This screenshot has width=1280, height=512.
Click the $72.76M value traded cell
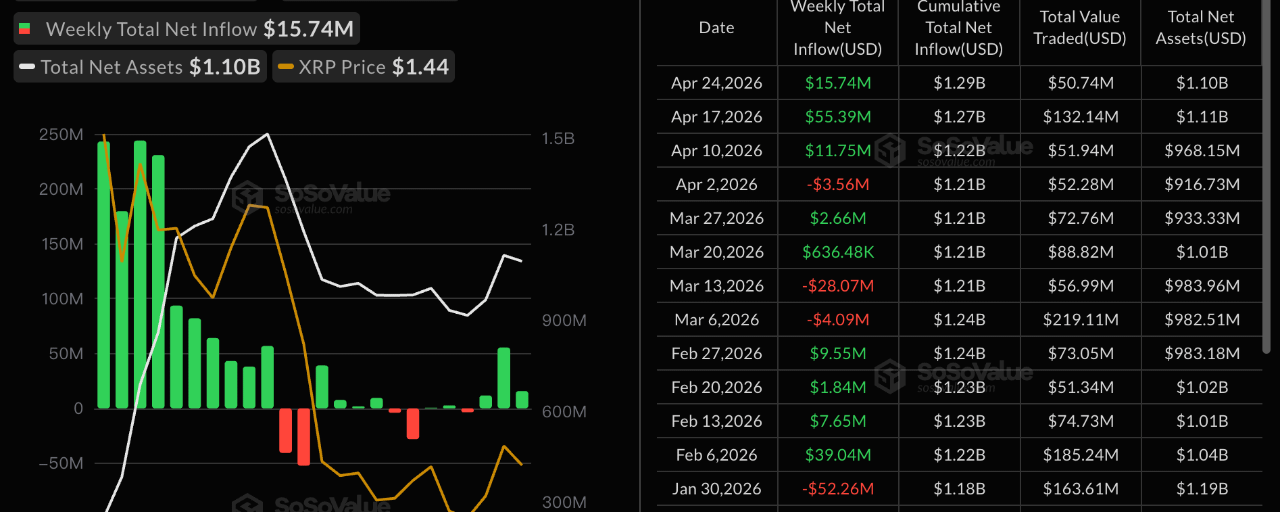[x=1080, y=218]
